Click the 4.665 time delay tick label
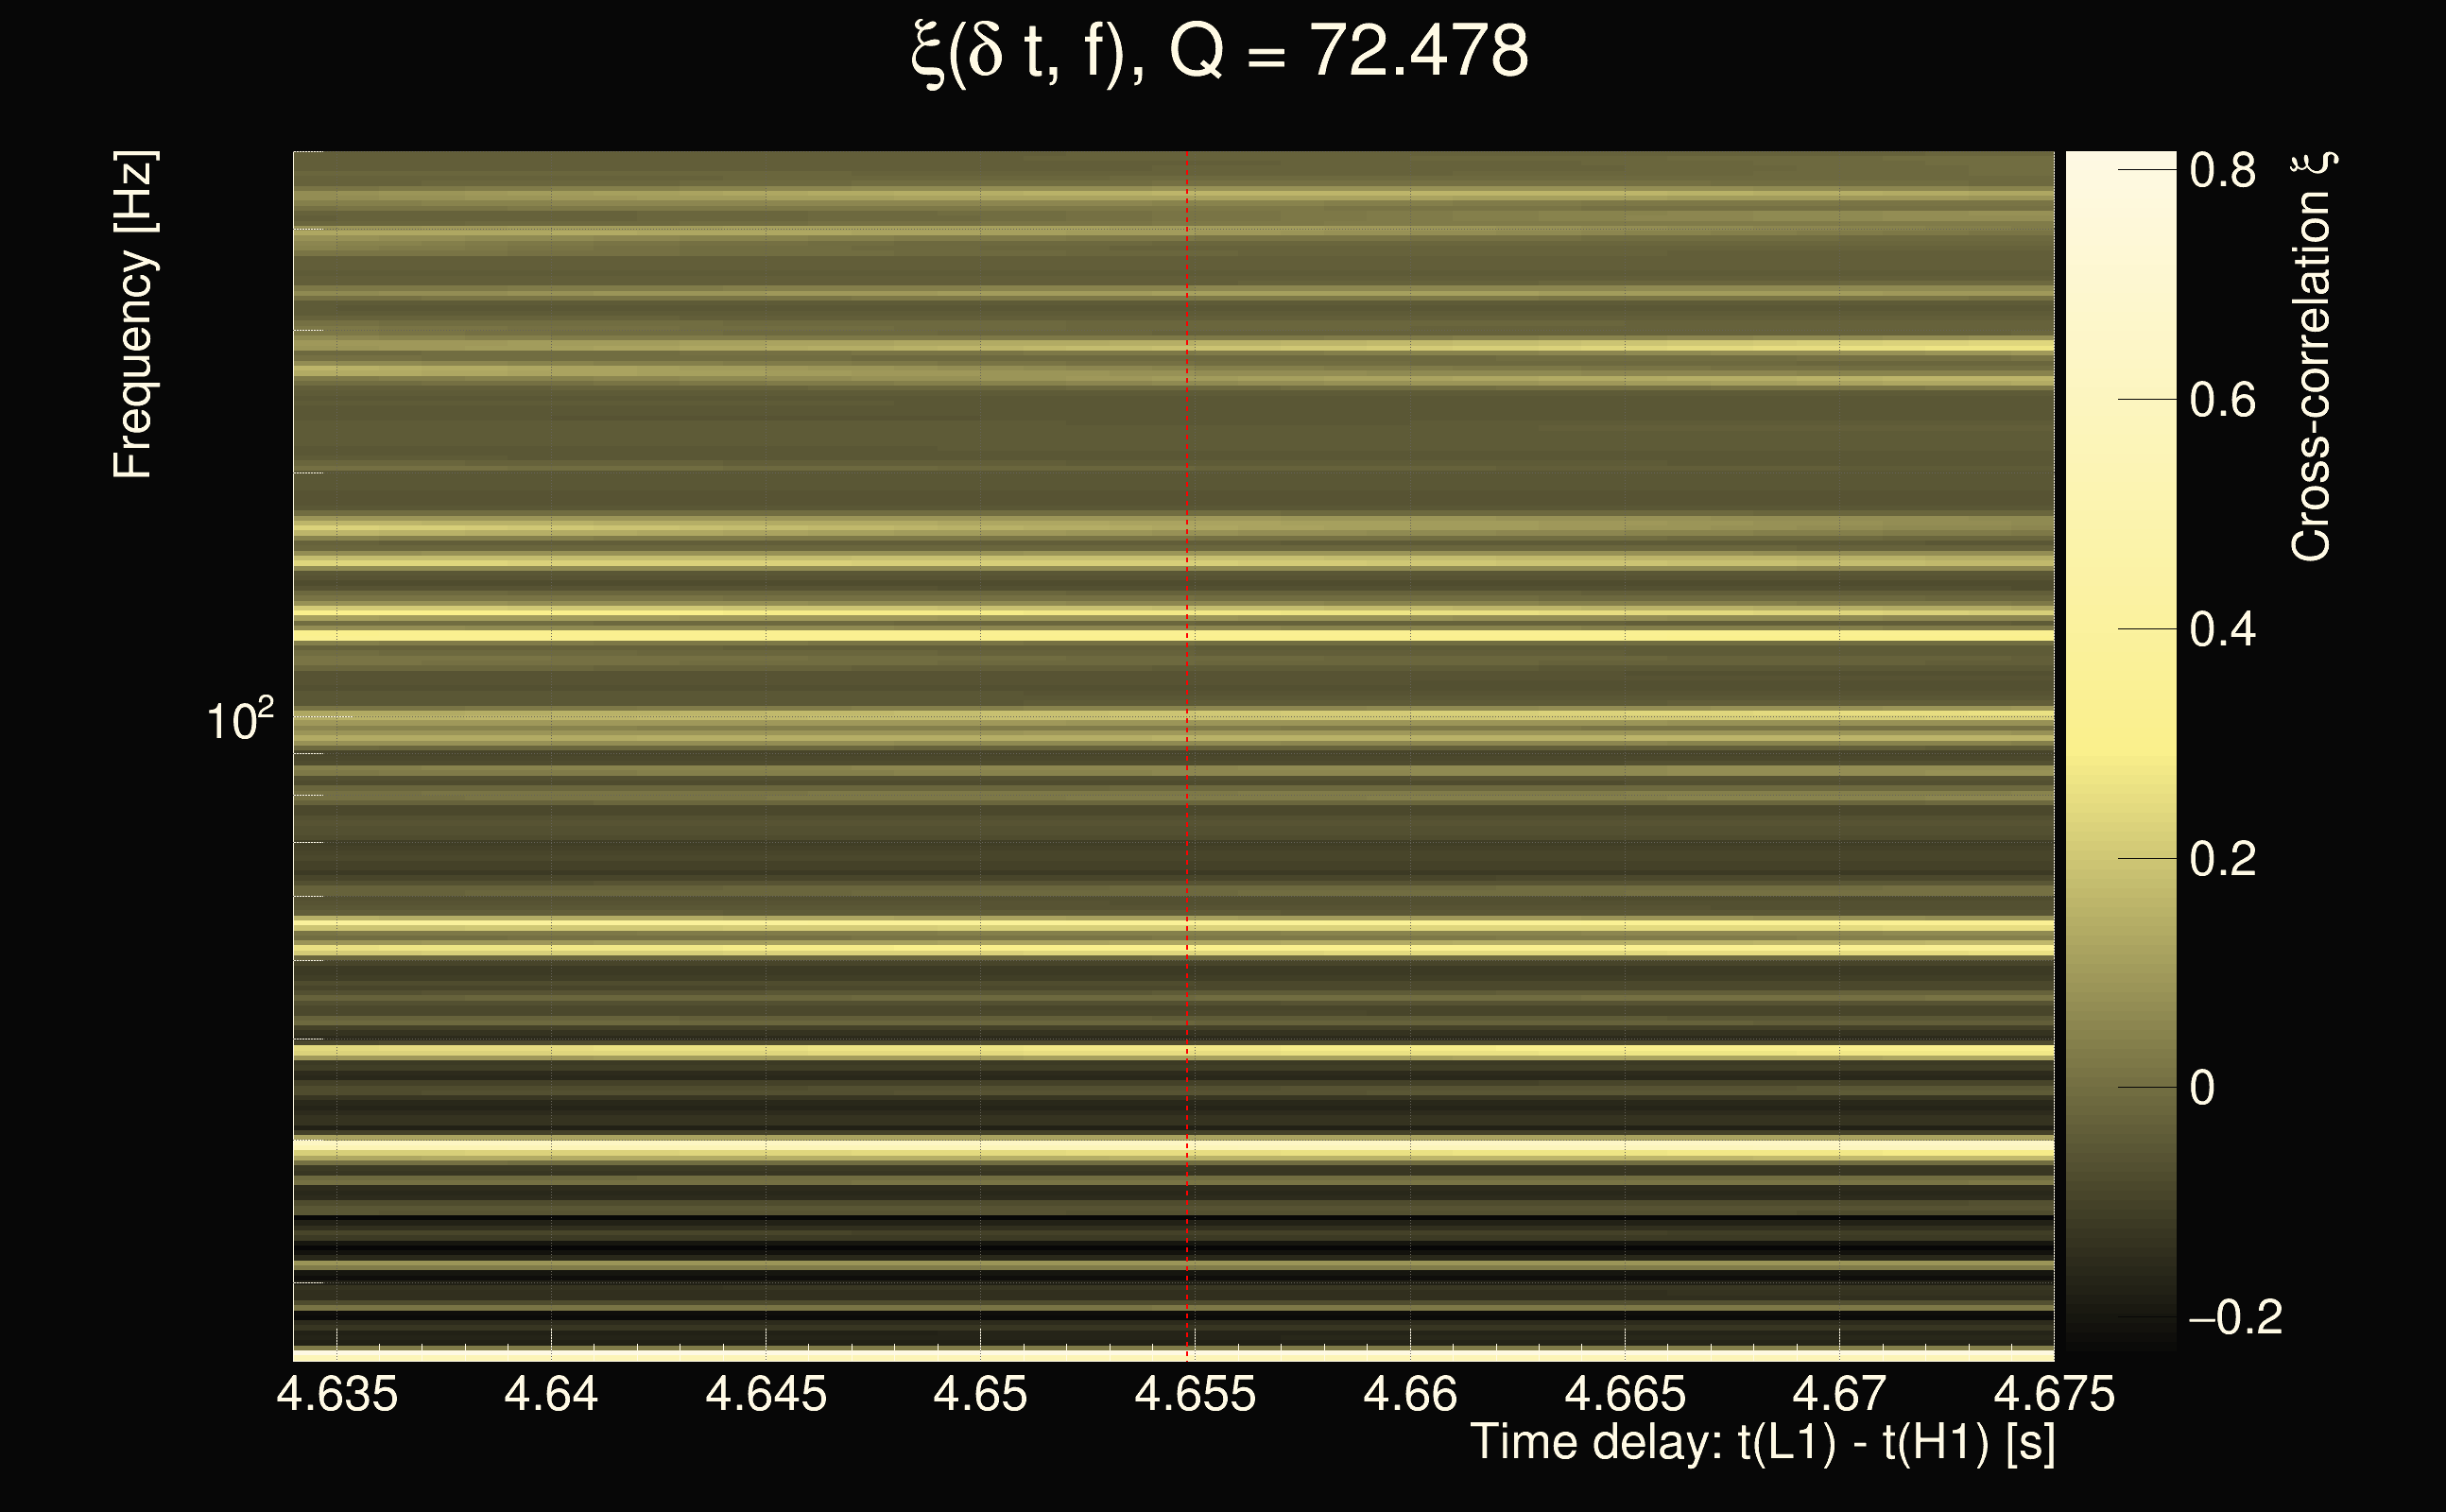Viewport: 2446px width, 1512px height. (x=1624, y=1394)
